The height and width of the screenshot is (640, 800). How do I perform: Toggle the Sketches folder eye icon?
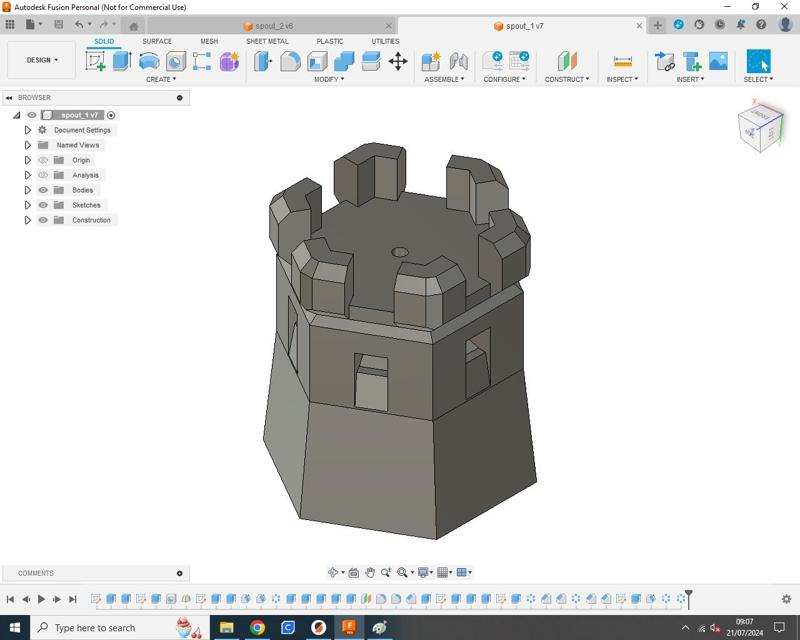point(43,205)
